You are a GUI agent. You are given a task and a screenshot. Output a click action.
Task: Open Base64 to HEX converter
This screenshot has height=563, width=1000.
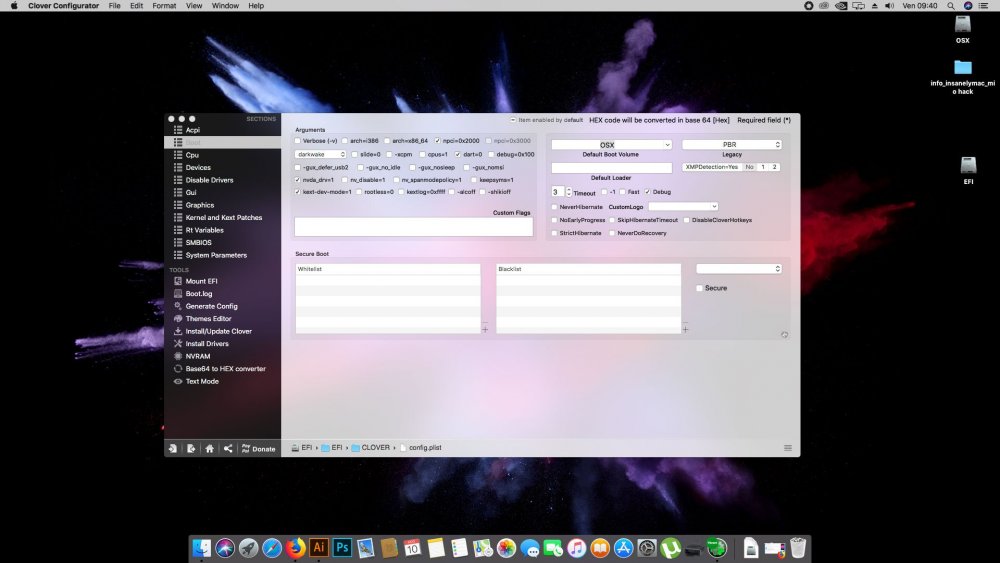pyautogui.click(x=225, y=369)
